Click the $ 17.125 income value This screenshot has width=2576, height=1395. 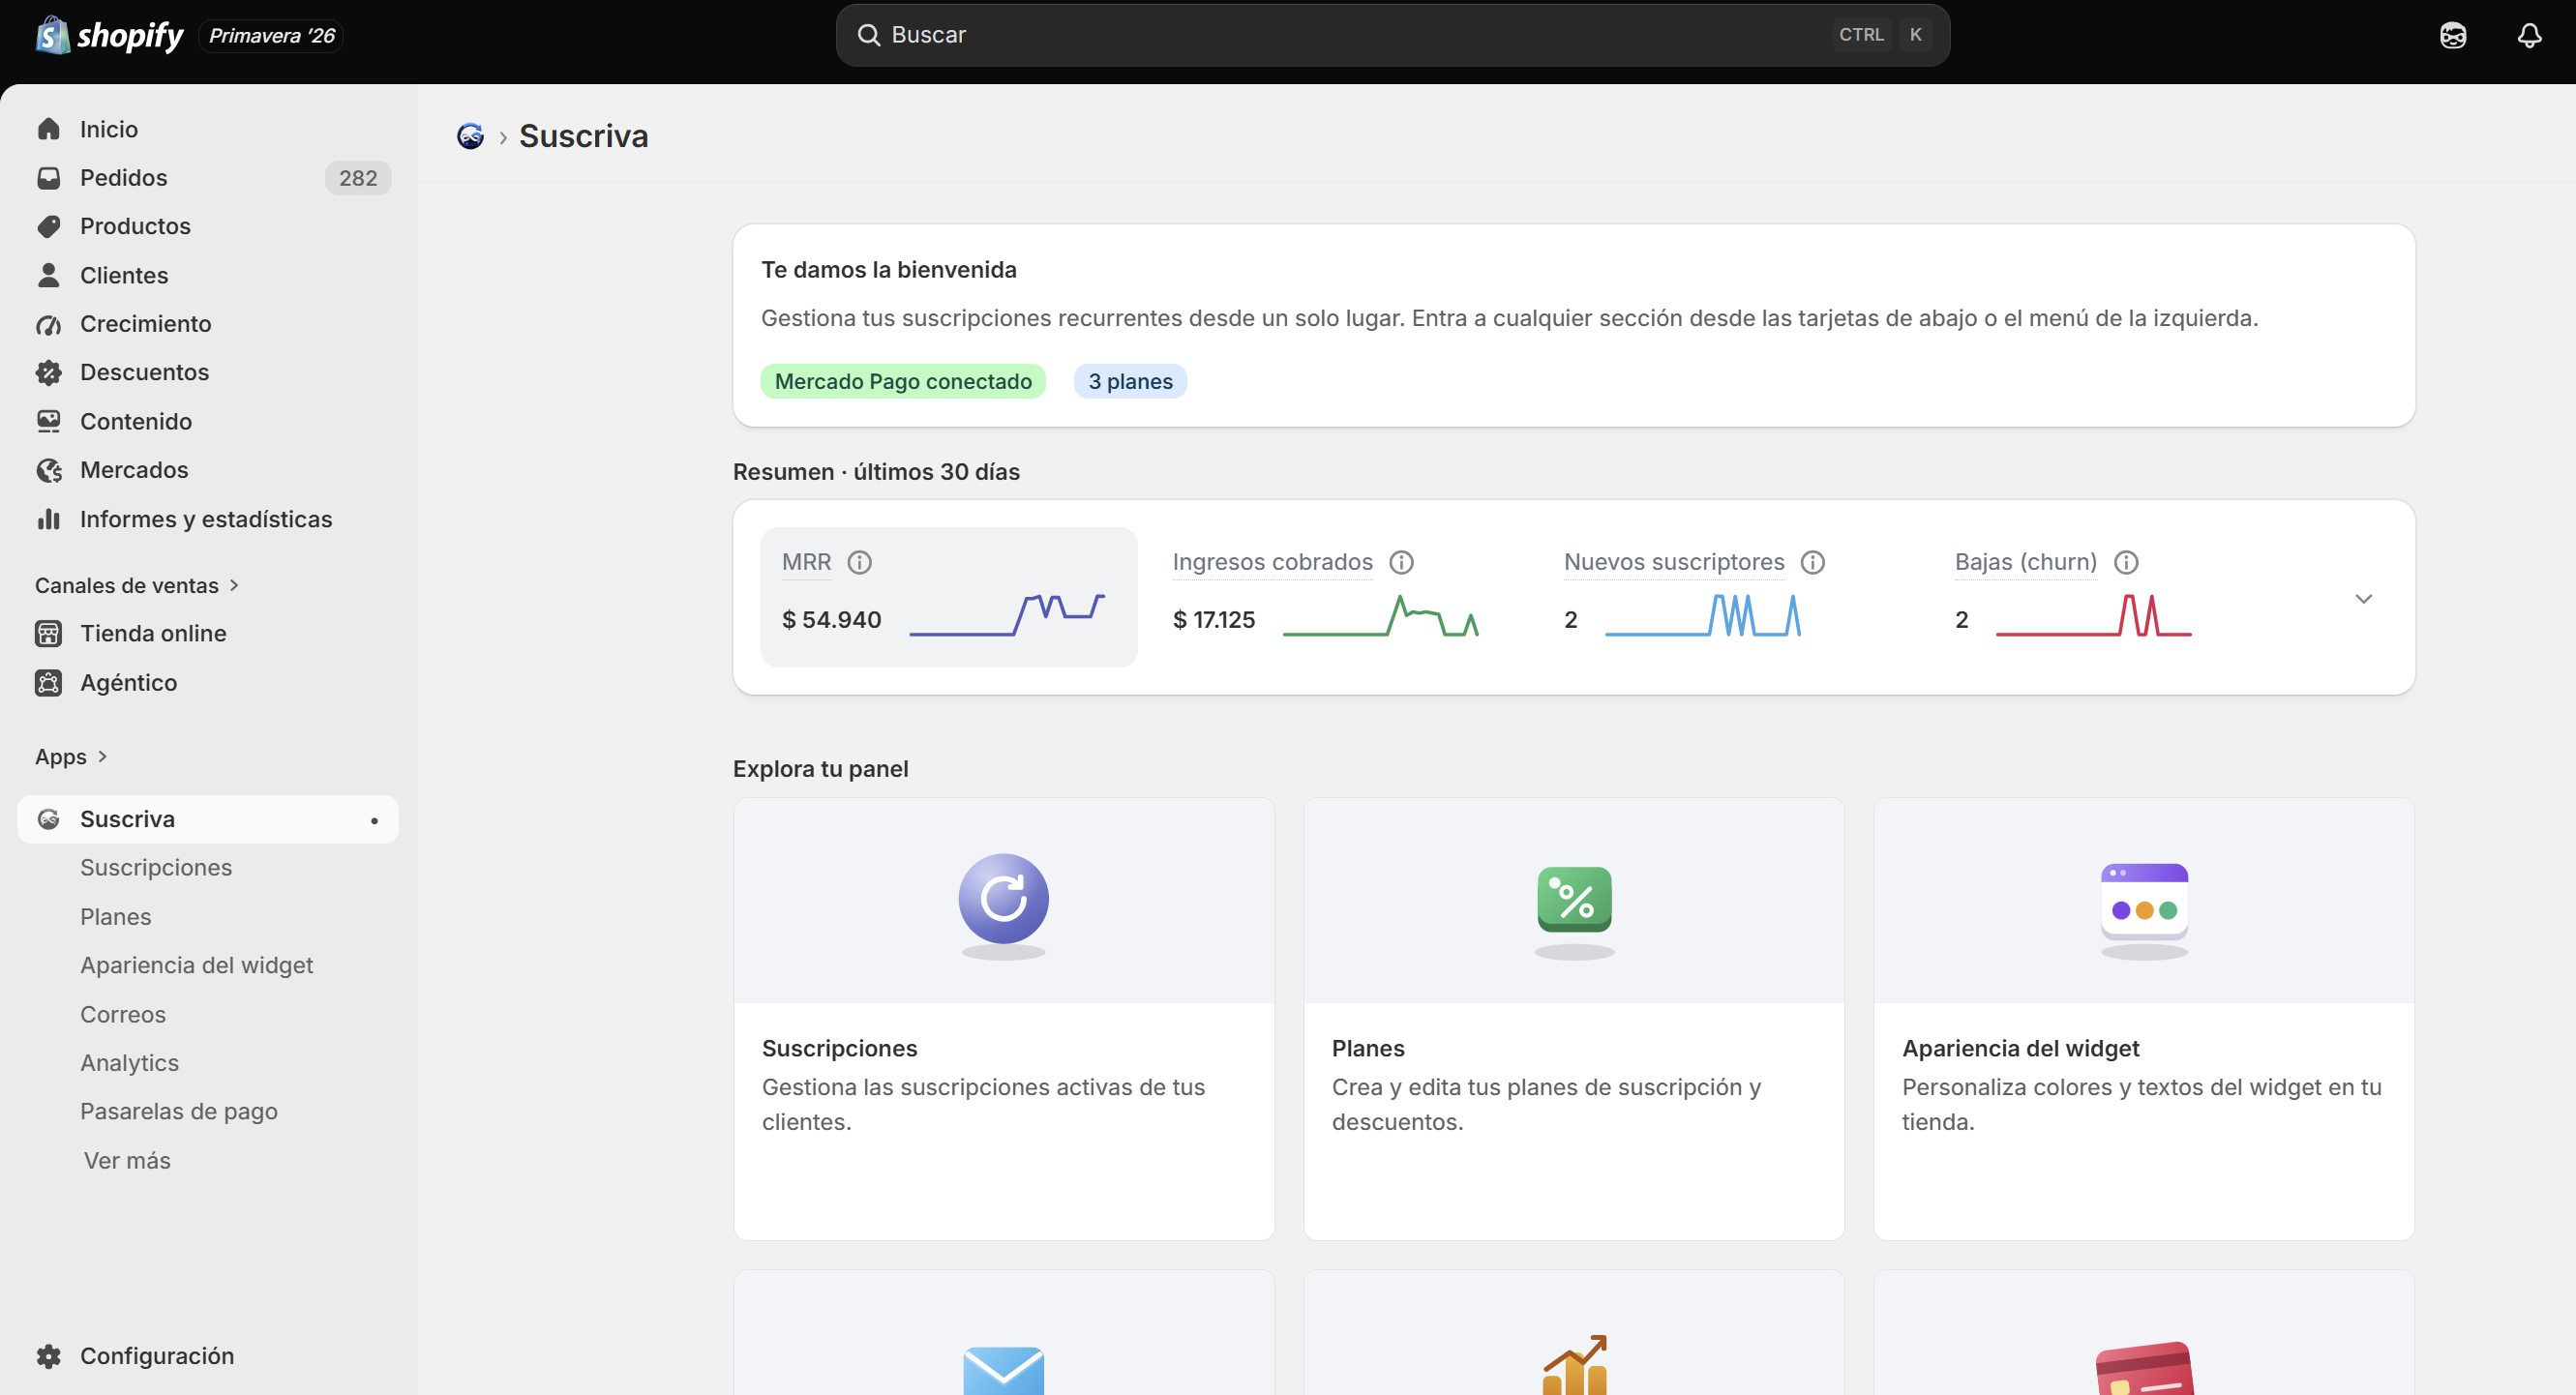[1213, 619]
